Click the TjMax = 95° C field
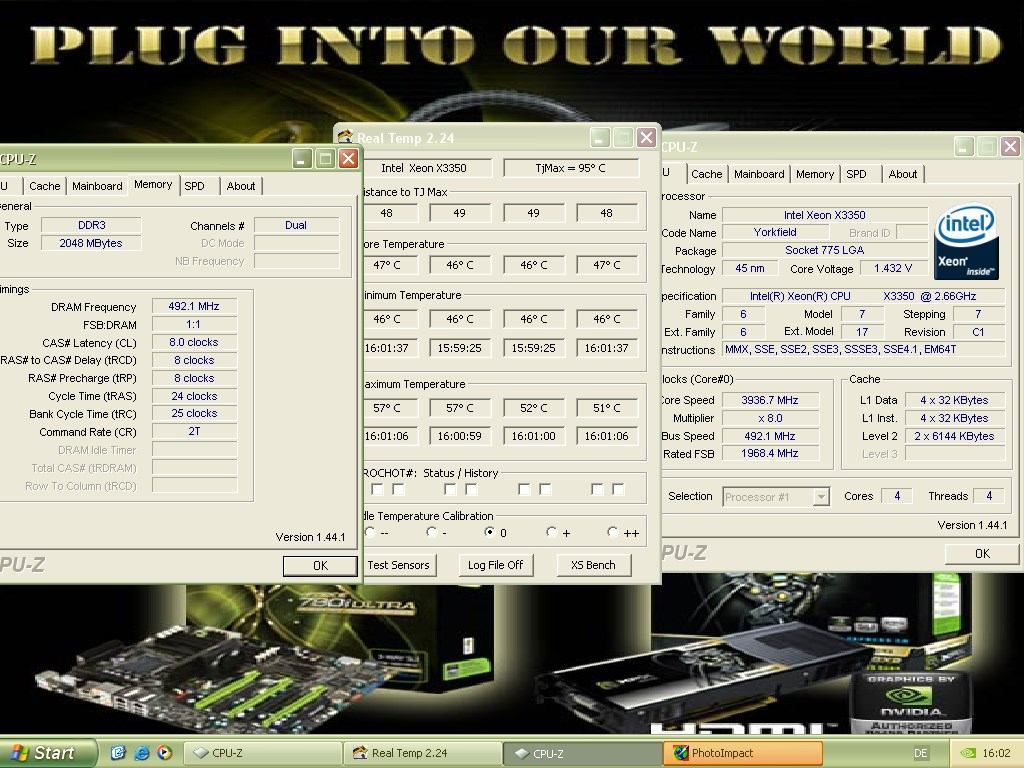The width and height of the screenshot is (1024, 768). pyautogui.click(x=571, y=168)
